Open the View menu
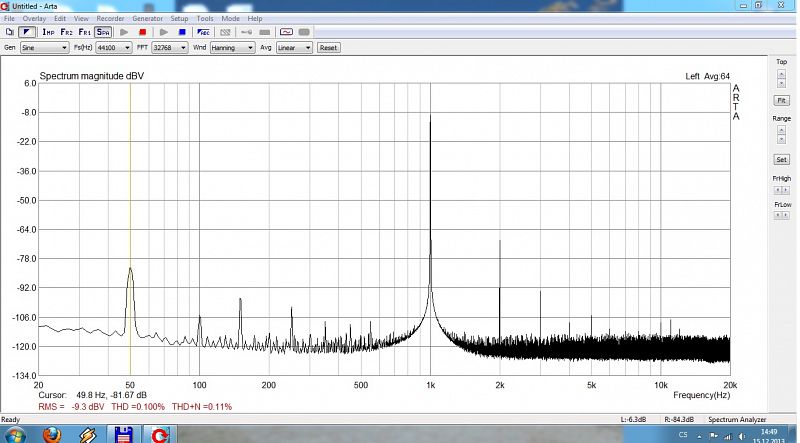800x443 pixels. click(81, 18)
